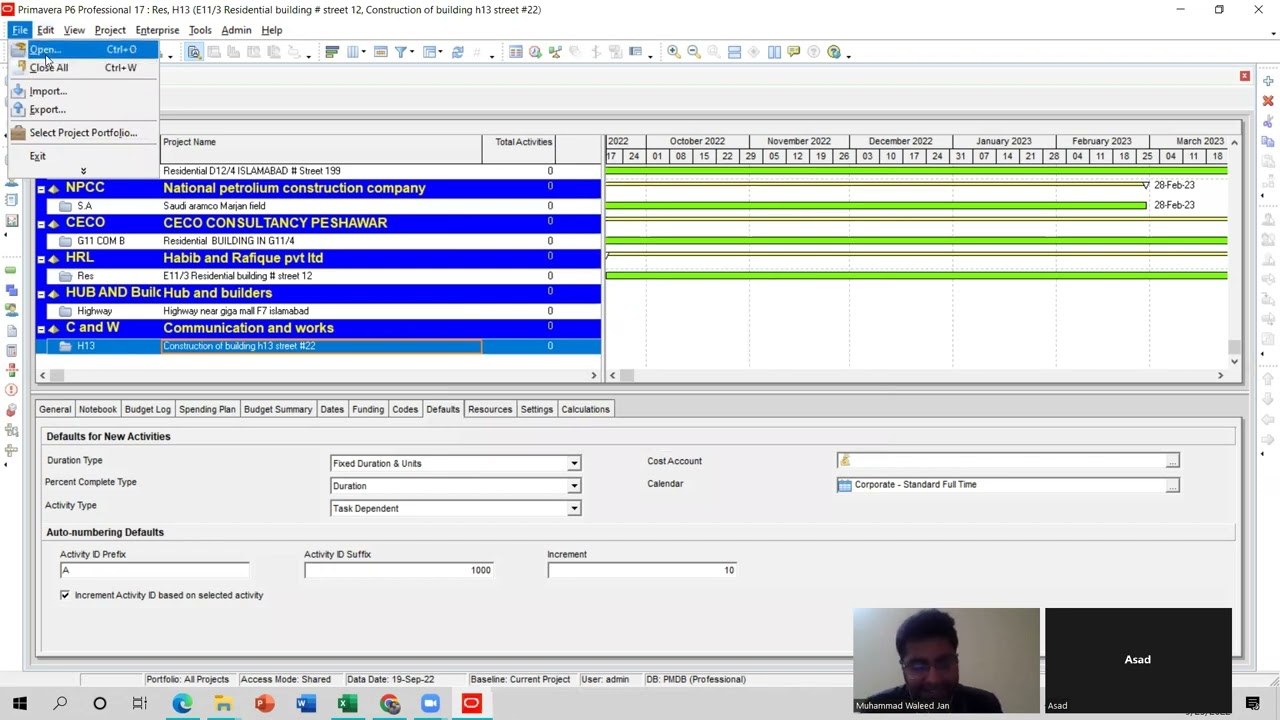This screenshot has width=1280, height=720.
Task: Click Open in the File menu
Action: click(84, 50)
